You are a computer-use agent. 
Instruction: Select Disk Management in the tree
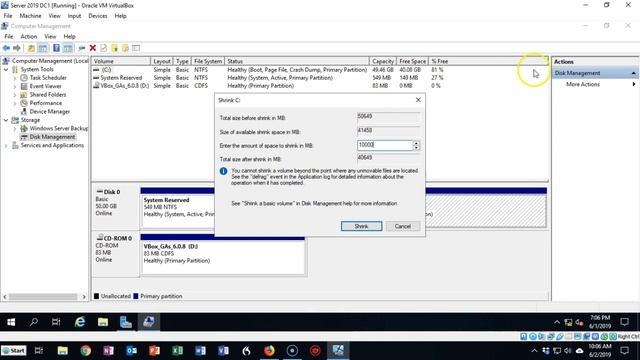pyautogui.click(x=52, y=137)
